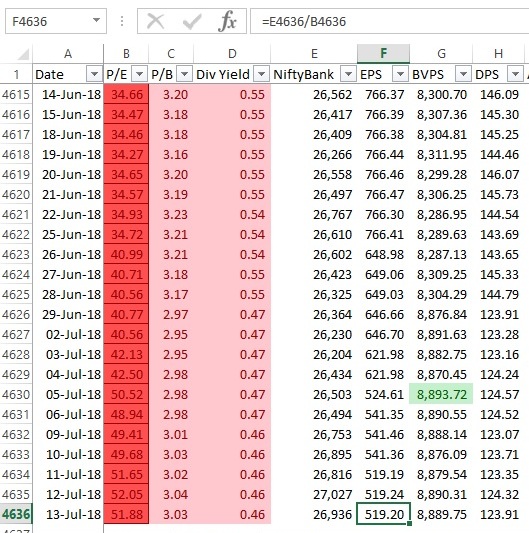The image size is (529, 533).
Task: Click the Enter checkmark formula bar icon
Action: pos(192,21)
